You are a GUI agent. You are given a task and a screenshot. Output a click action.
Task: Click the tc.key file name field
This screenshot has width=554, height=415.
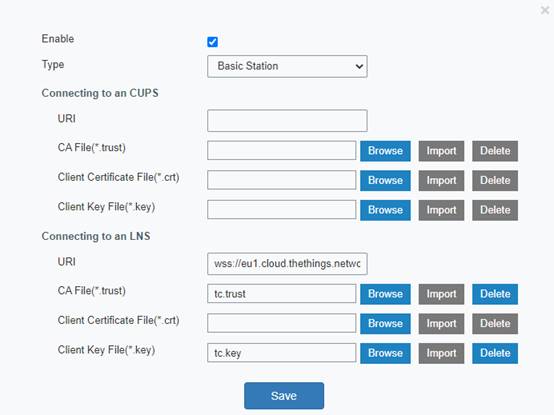tap(282, 352)
